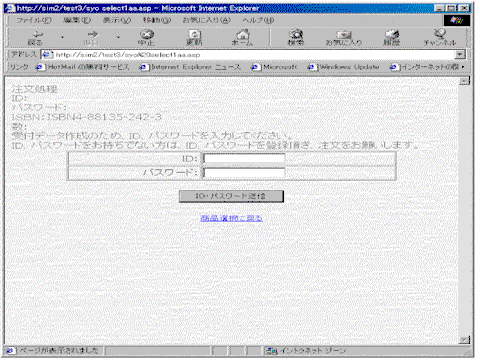Screen dimensions: 480x360
Task: Open the History (履歴) toolbar icon
Action: pyautogui.click(x=392, y=38)
